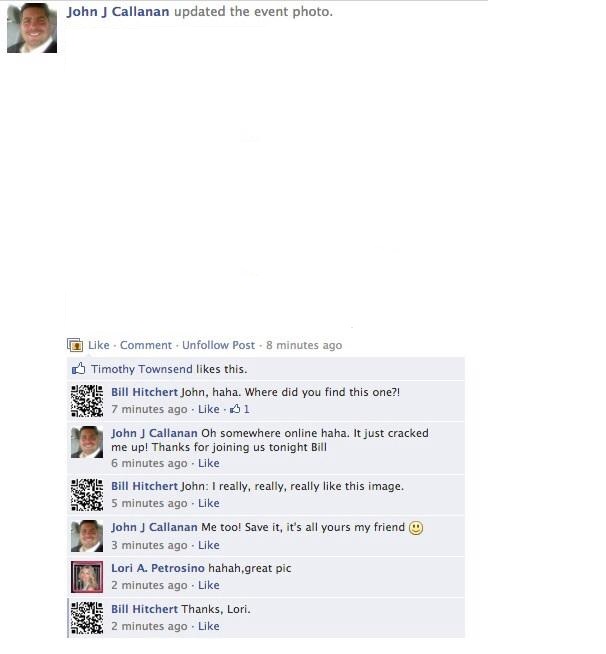Open Timothy Townsend's profile link
Screen dimensions: 606x654
142,369
